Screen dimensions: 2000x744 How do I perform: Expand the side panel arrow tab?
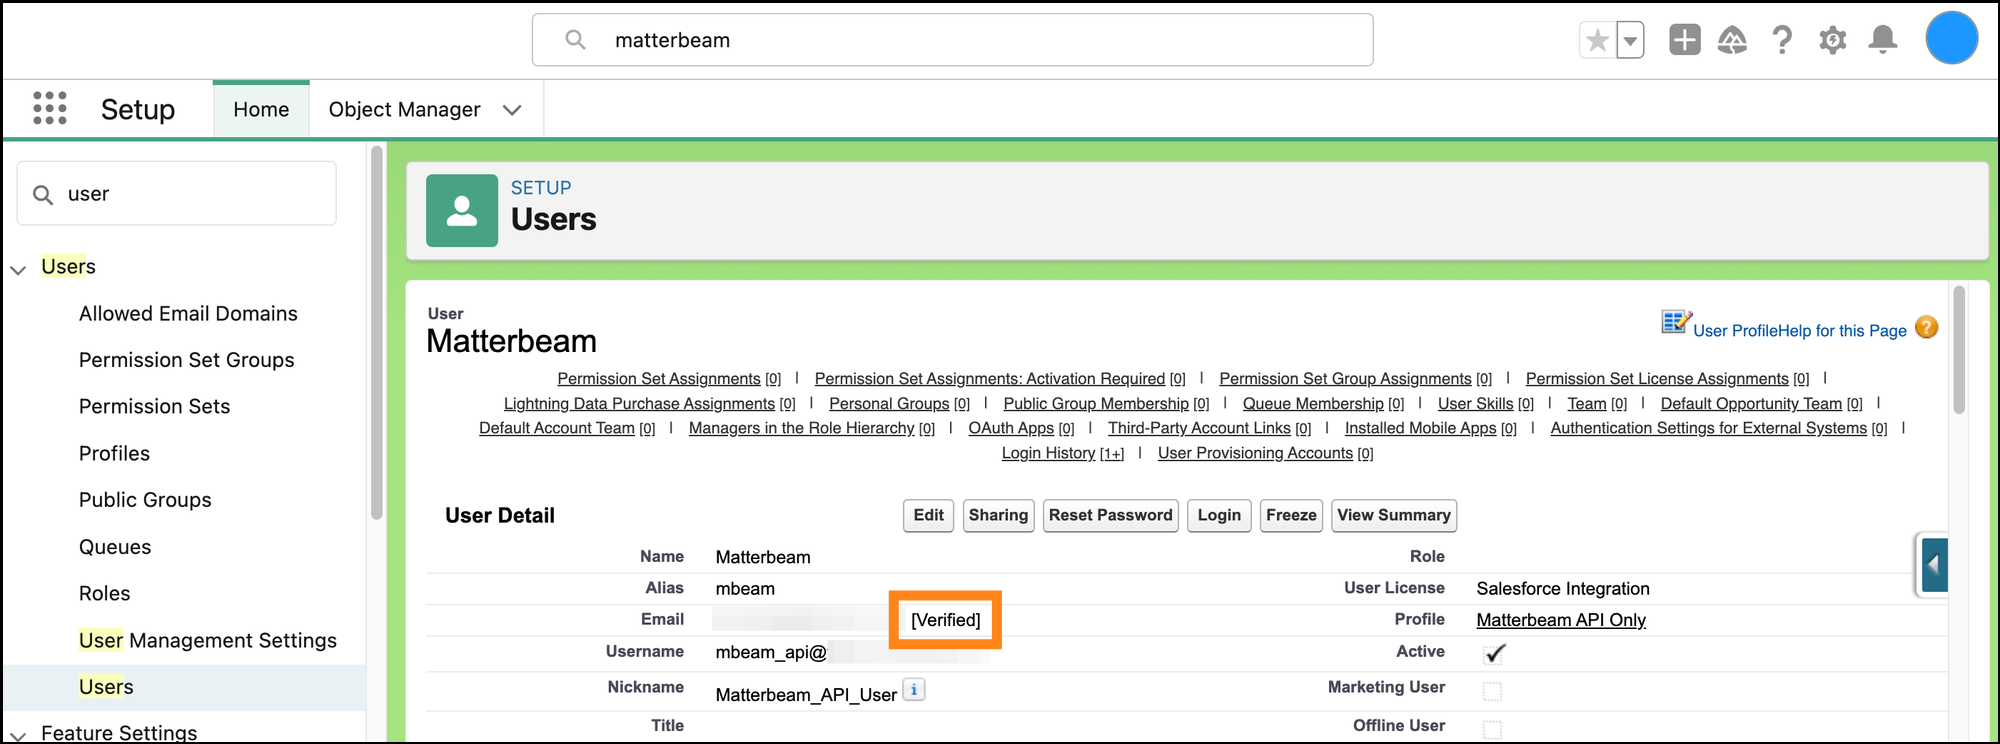(x=1932, y=565)
